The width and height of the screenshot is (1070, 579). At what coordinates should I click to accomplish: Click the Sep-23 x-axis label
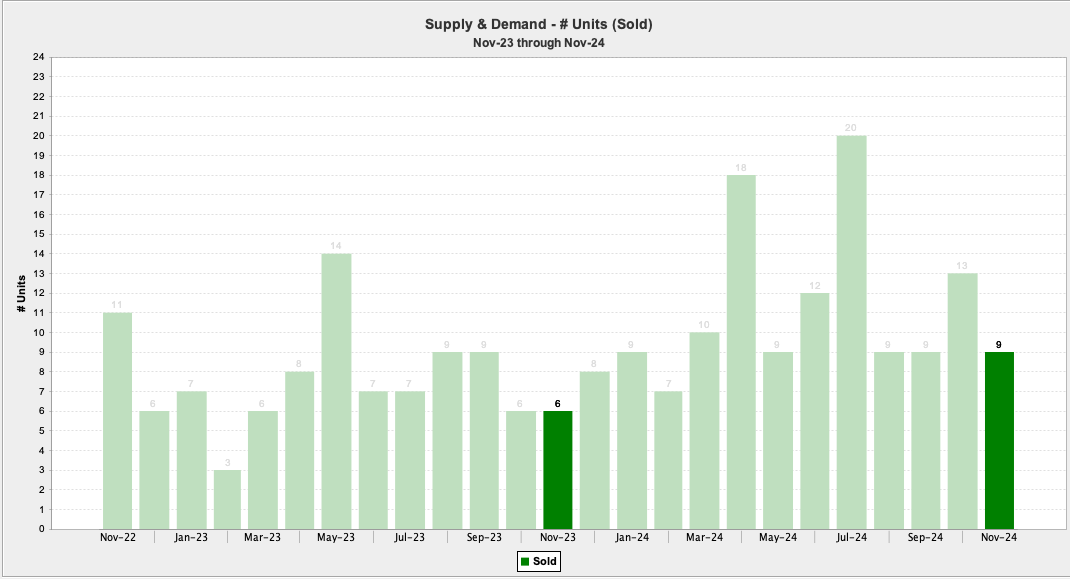(x=484, y=538)
